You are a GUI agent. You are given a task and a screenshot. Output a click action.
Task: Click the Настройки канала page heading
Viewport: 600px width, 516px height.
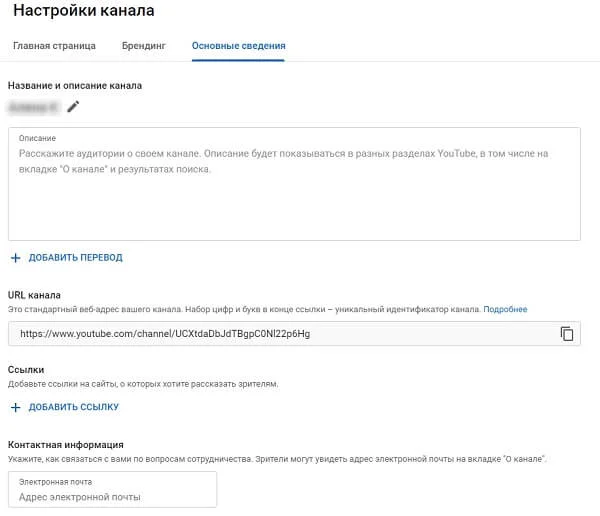pos(83,12)
